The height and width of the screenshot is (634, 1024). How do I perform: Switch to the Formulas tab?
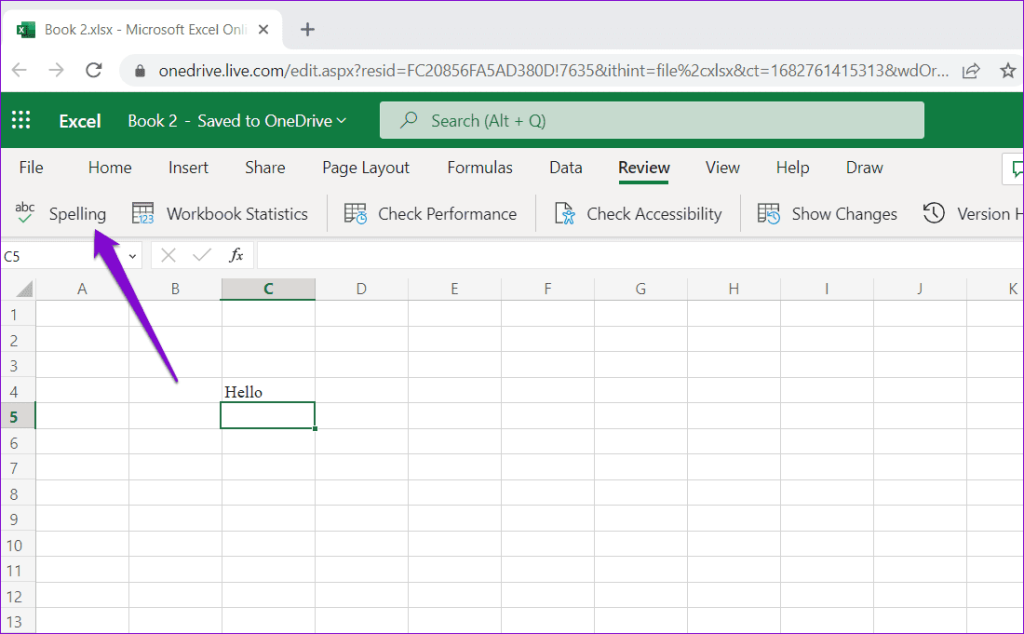pos(479,167)
